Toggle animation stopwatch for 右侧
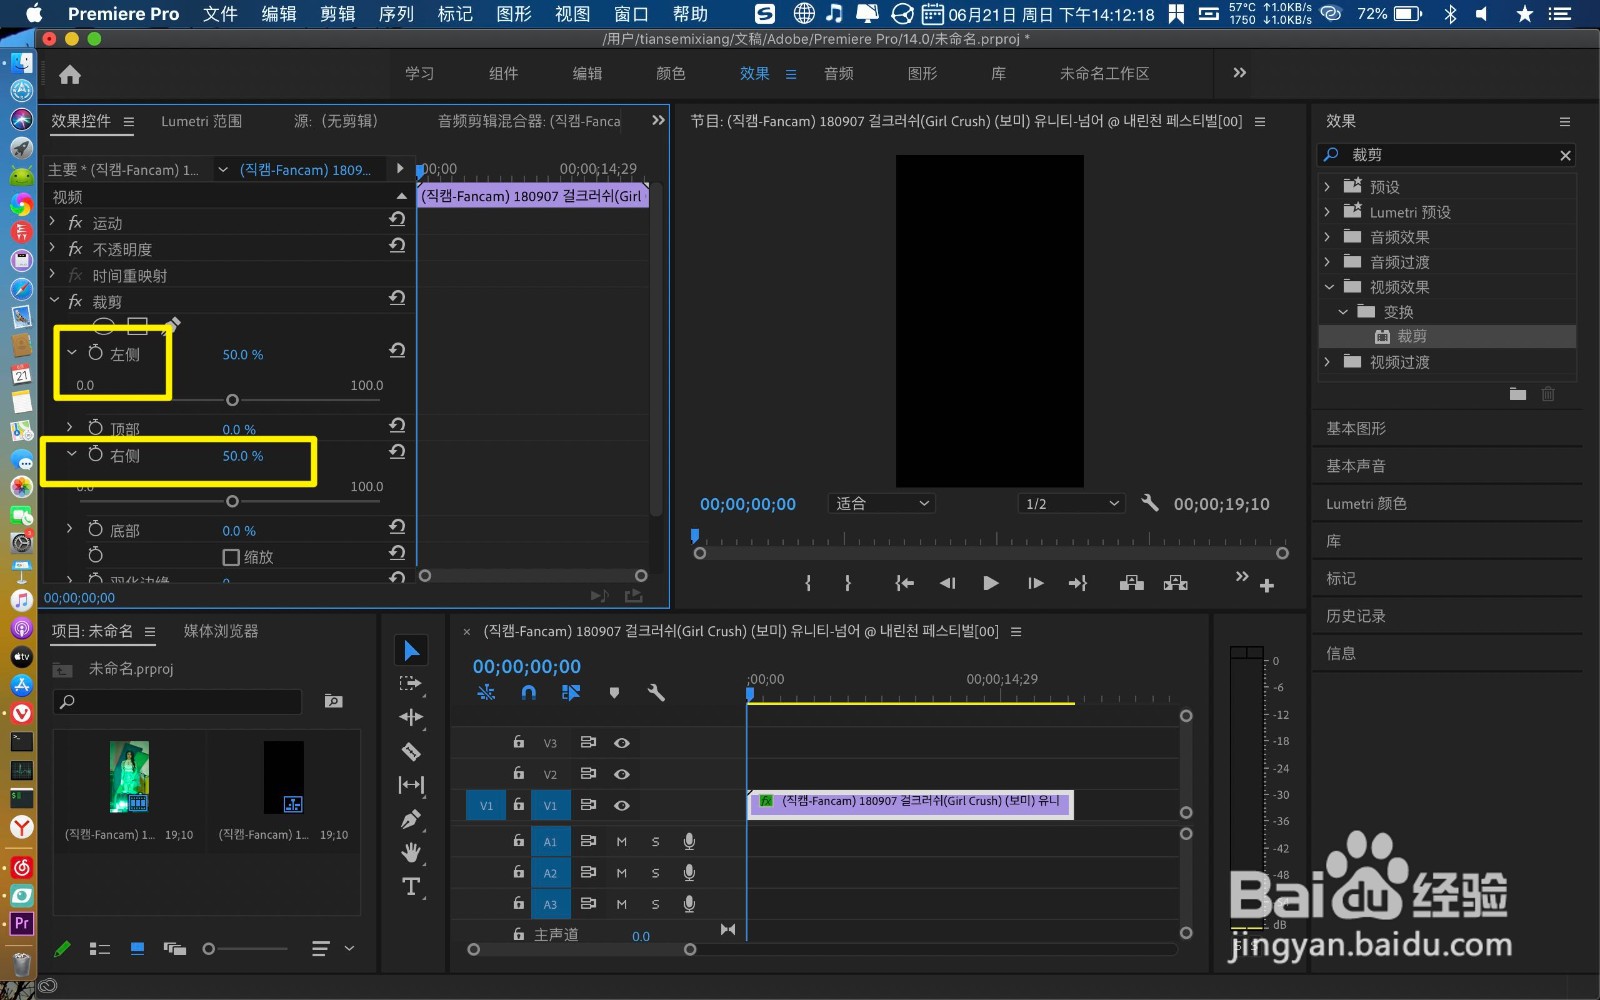Screen dimensions: 1600x1000 click(96, 454)
